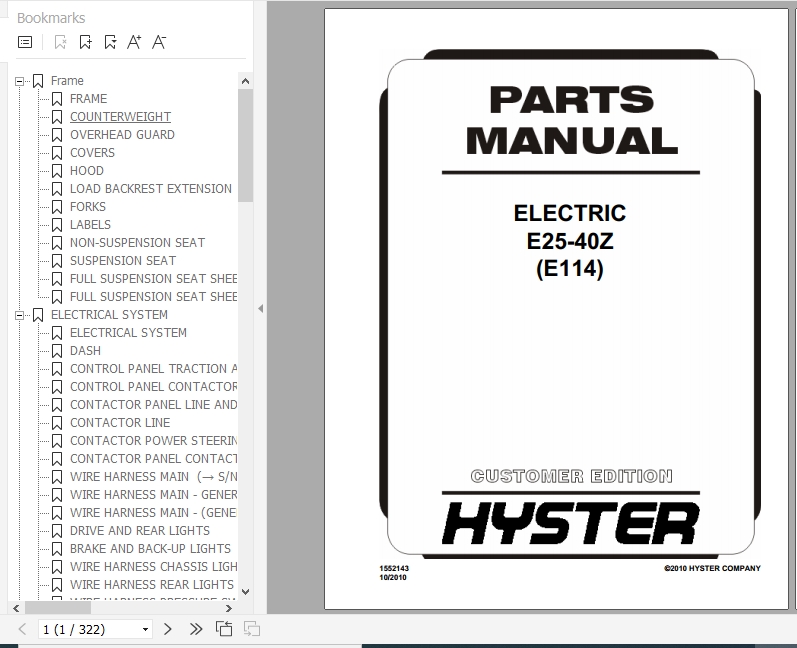Open CONTACTOR PANEL LINE AND bookmark
797x648 pixels.
(x=153, y=405)
